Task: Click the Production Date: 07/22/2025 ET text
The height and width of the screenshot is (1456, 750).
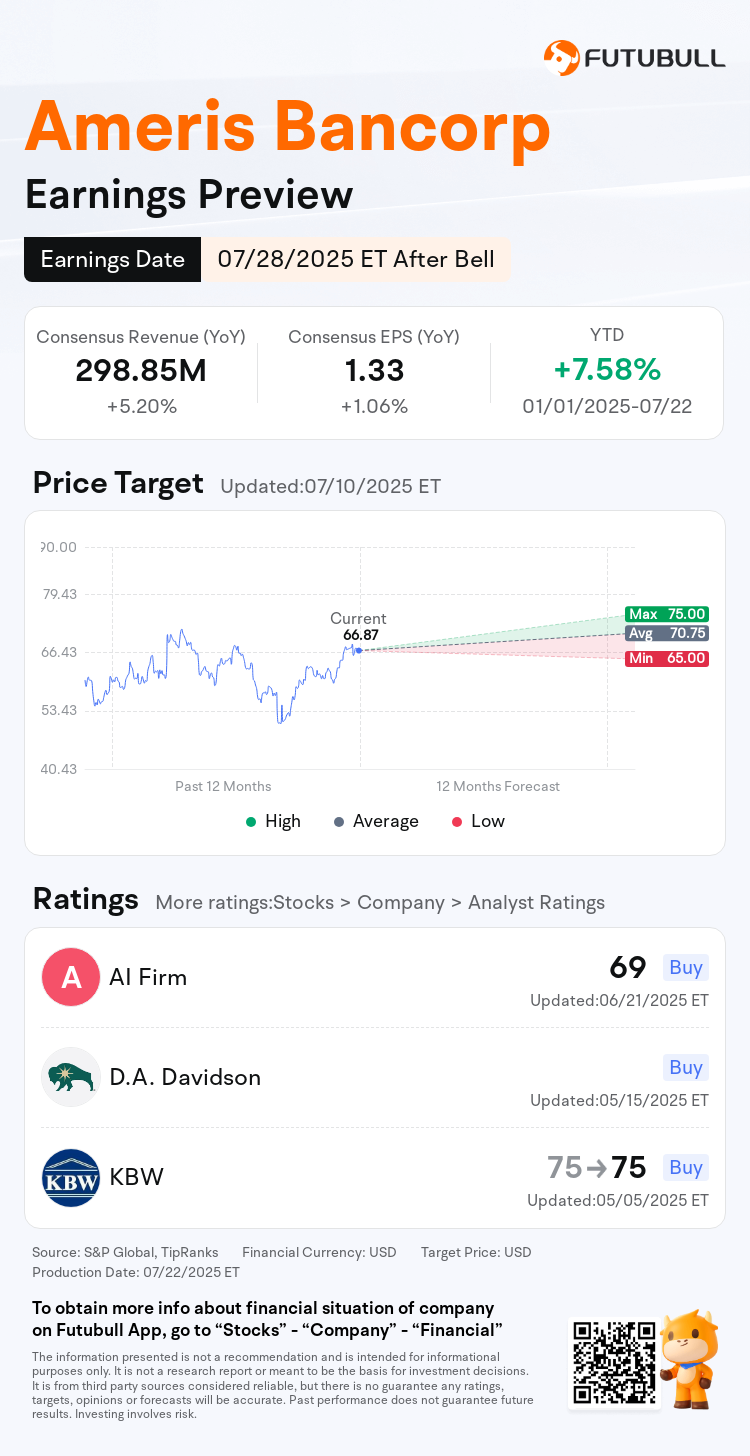Action: [136, 1272]
